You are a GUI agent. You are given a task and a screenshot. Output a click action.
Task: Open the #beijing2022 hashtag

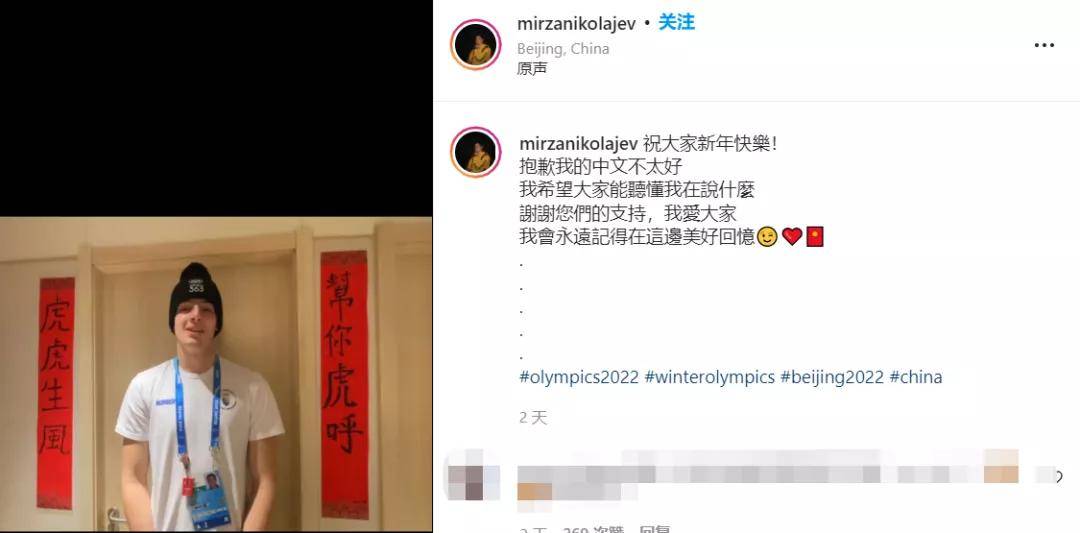point(832,377)
